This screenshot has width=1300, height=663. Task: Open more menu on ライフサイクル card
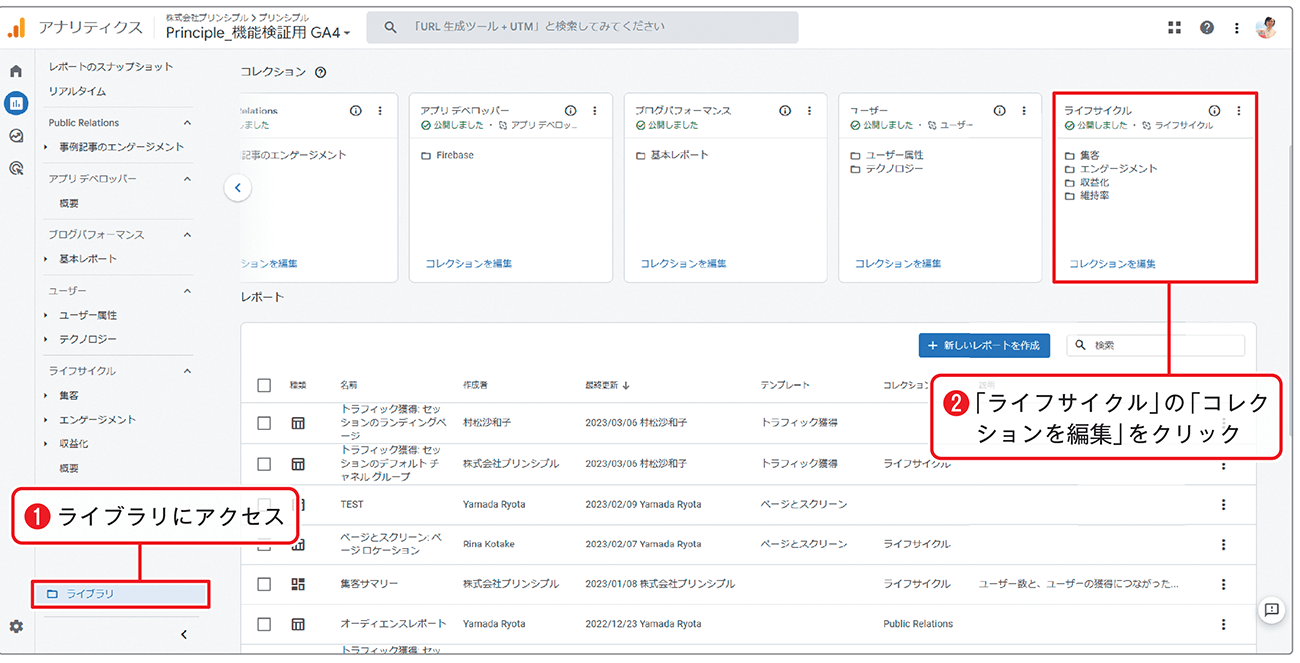pos(1239,111)
